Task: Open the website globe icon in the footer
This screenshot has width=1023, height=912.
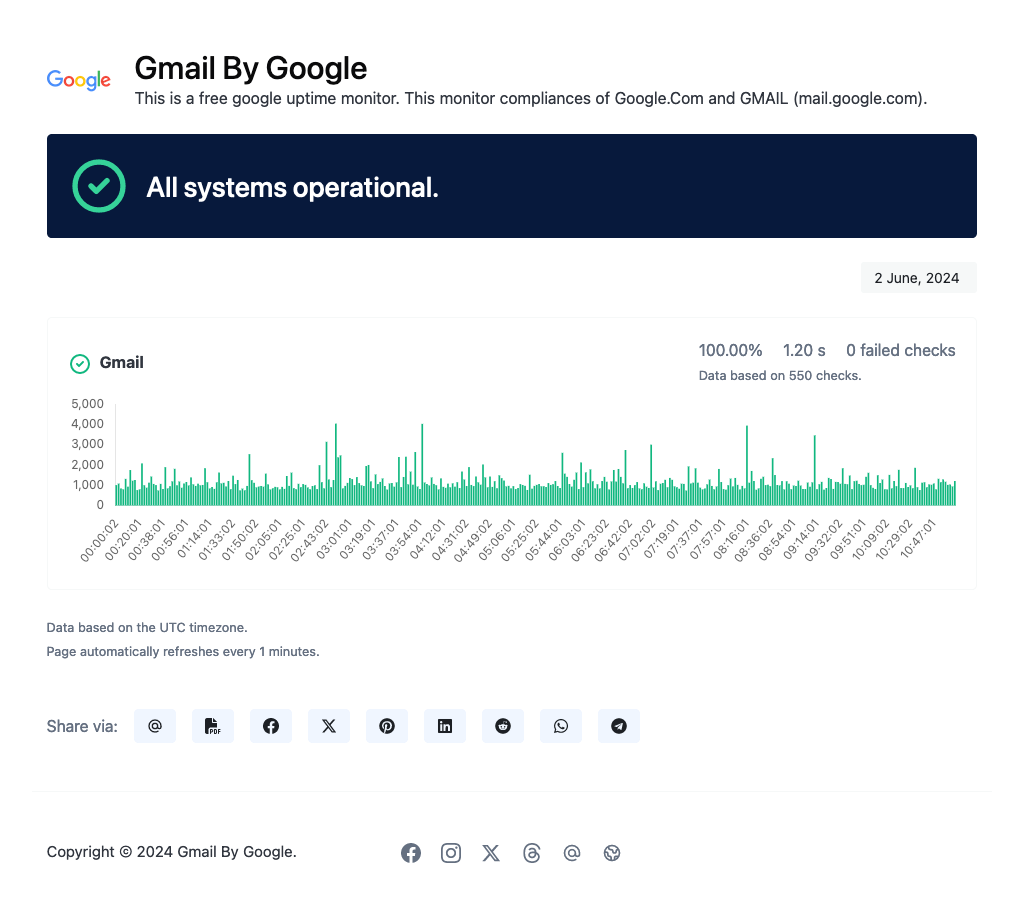Action: coord(613,853)
